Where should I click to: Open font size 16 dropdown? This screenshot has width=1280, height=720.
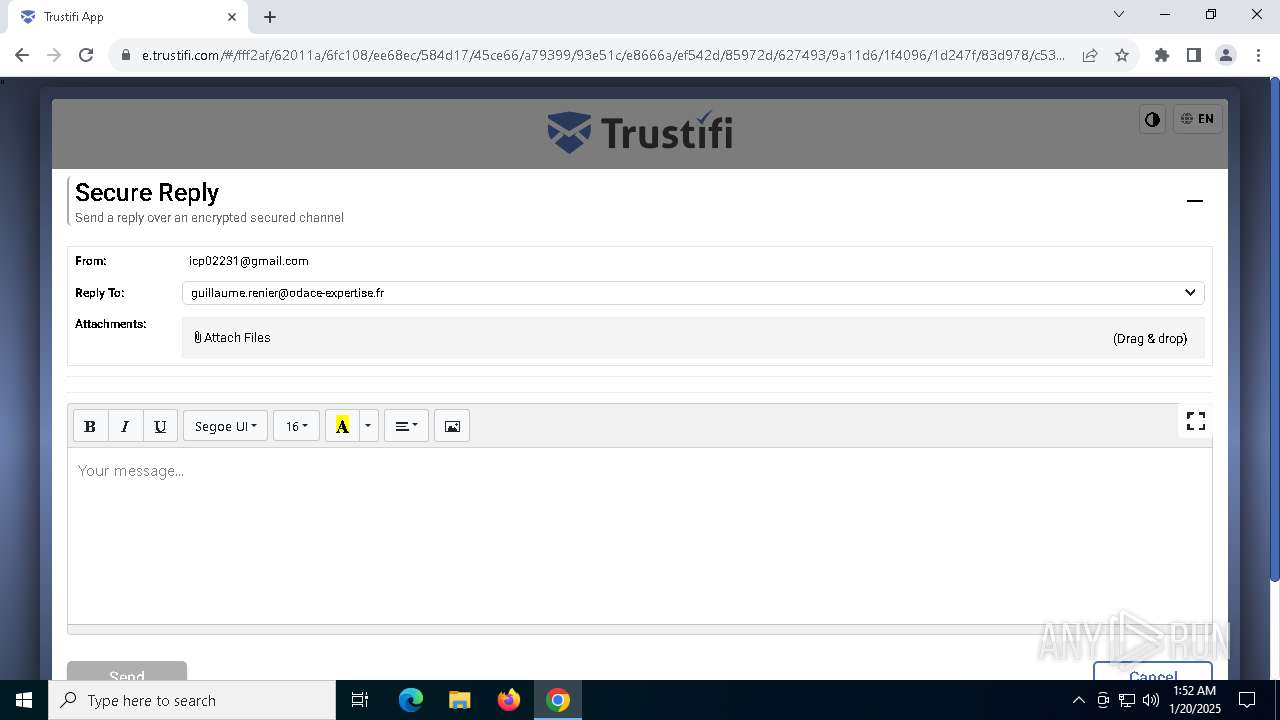pyautogui.click(x=296, y=426)
